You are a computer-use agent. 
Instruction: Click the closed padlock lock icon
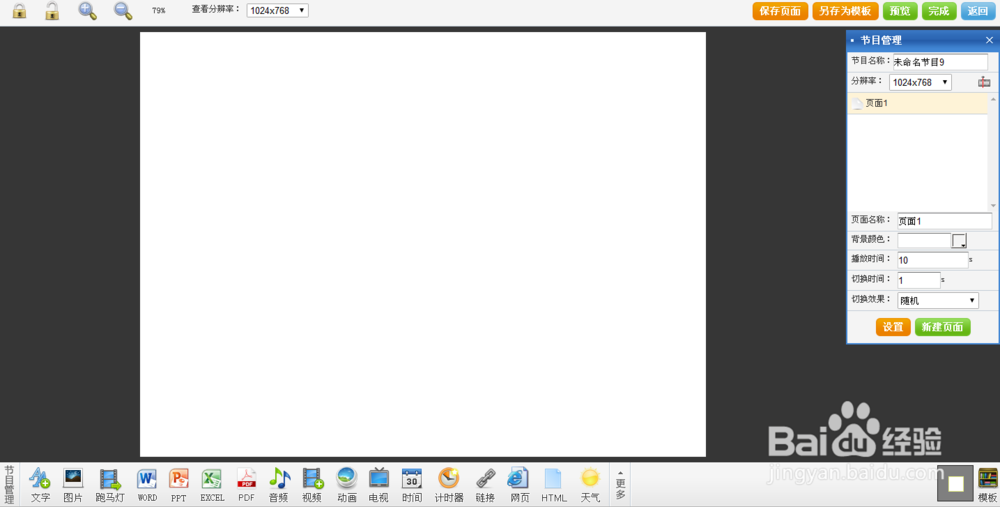click(x=20, y=11)
